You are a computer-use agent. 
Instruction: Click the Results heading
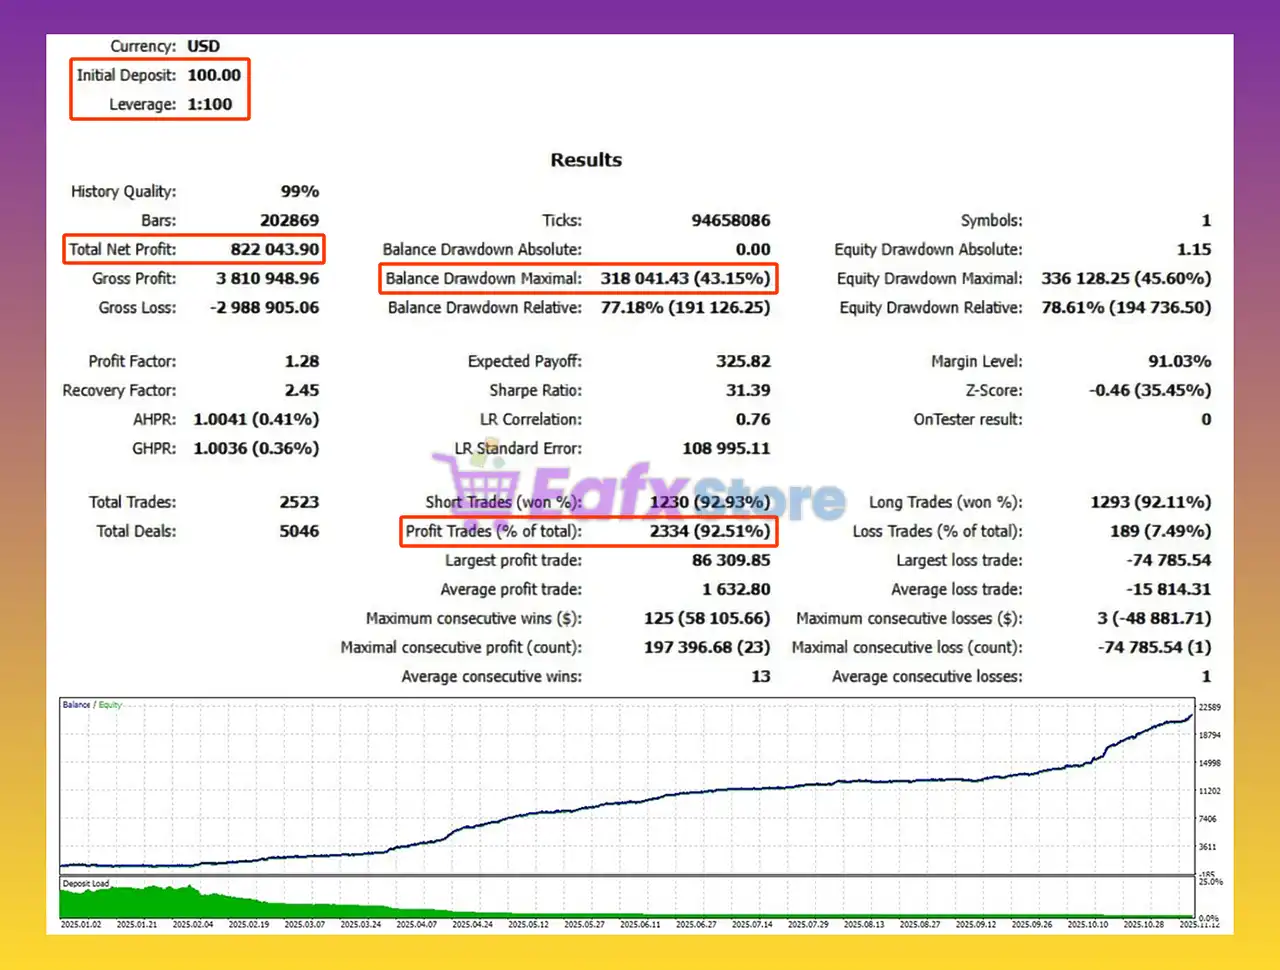pyautogui.click(x=586, y=160)
